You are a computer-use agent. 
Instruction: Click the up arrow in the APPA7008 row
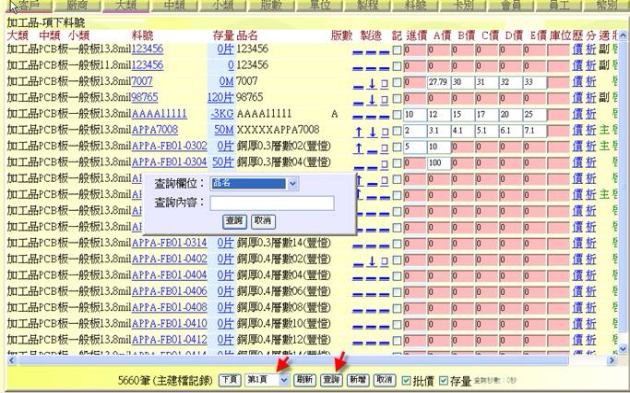pyautogui.click(x=358, y=131)
